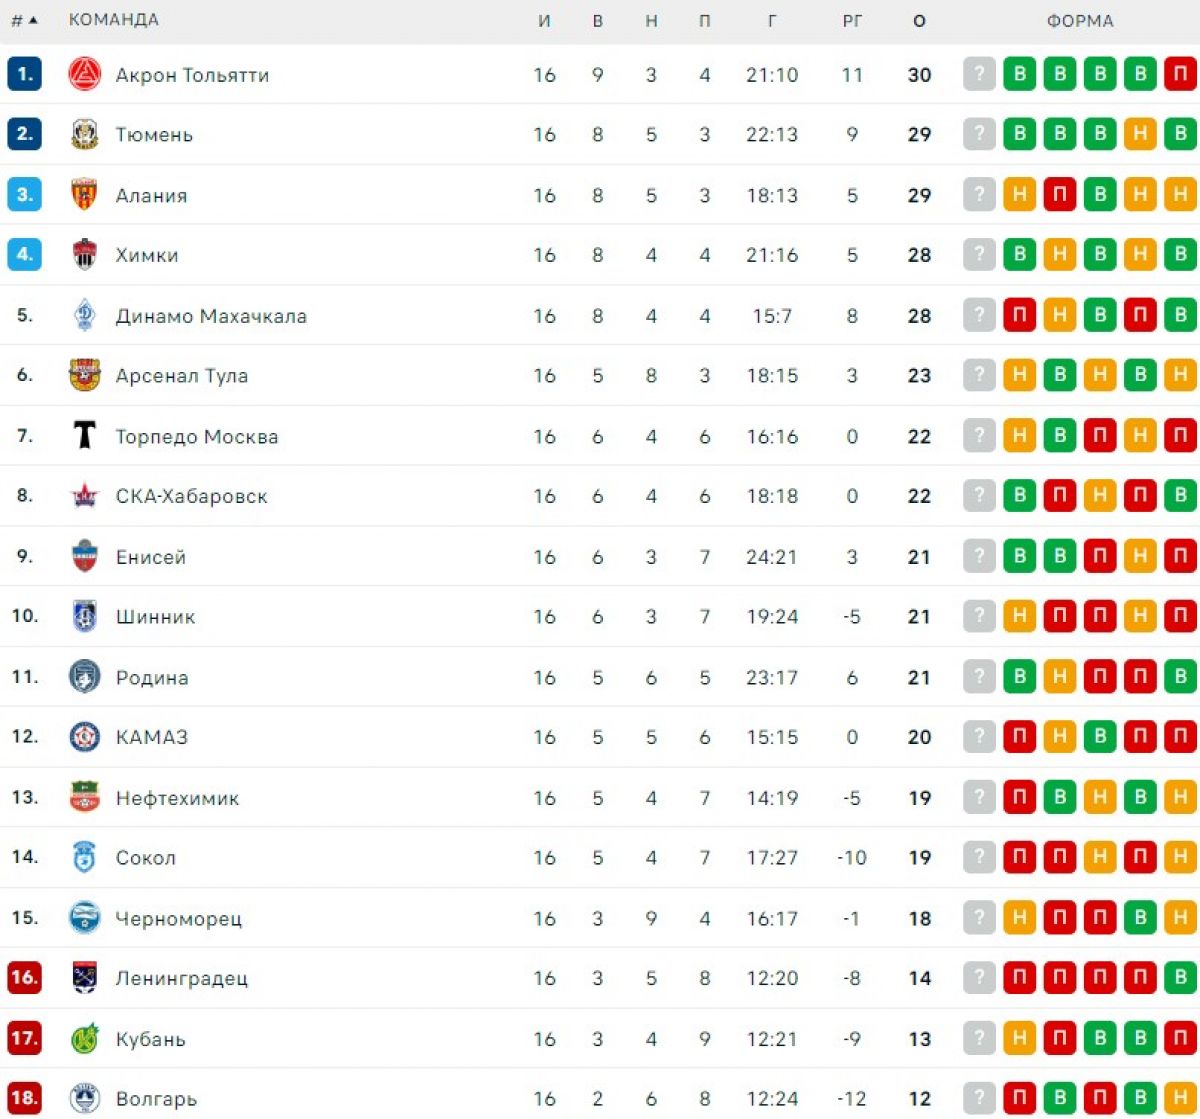
Task: Click the КОМАНДА column header
Action: coord(113,20)
